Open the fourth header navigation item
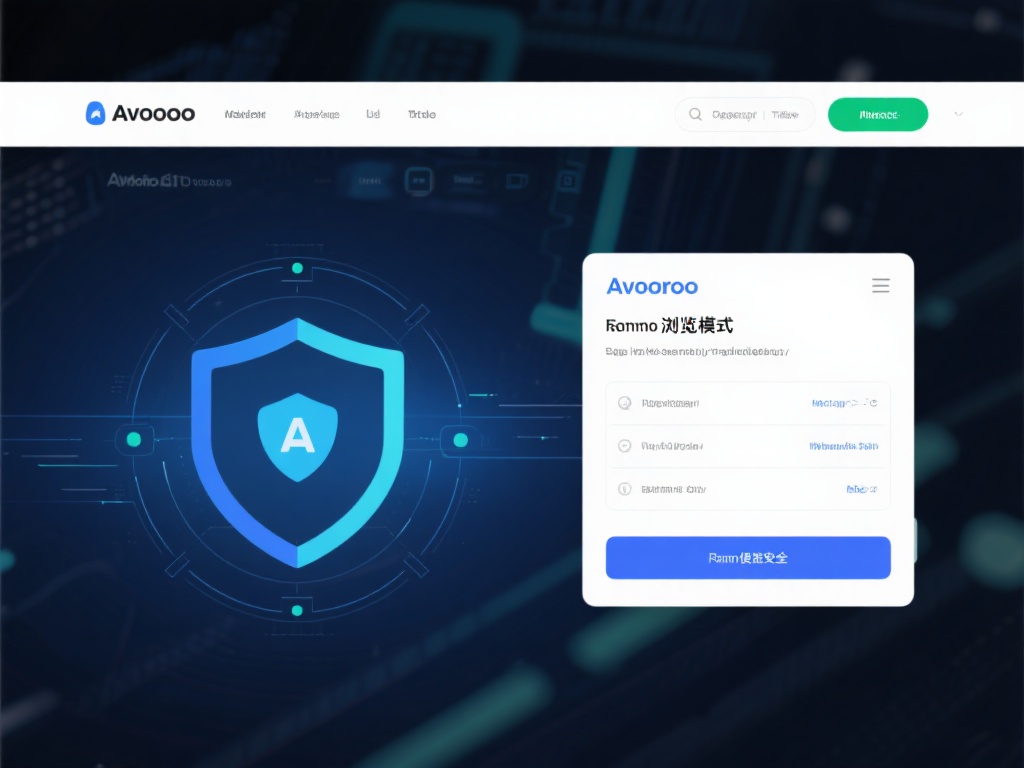Viewport: 1024px width, 768px height. tap(422, 114)
